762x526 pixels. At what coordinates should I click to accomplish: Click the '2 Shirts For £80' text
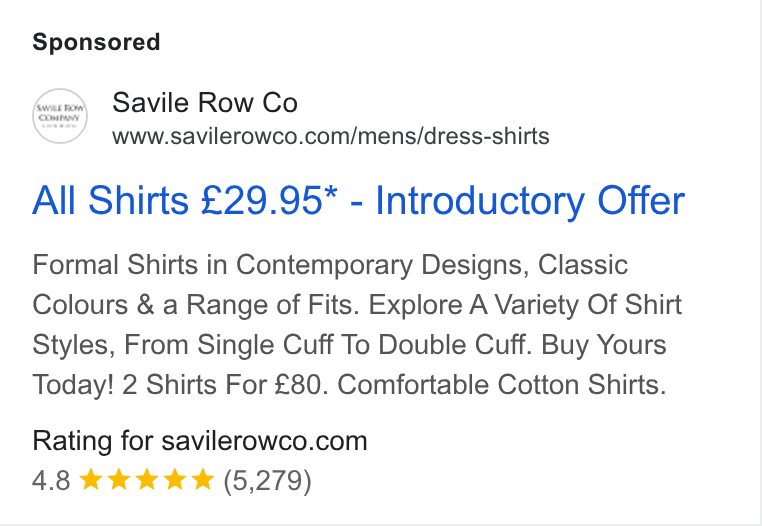click(x=222, y=385)
